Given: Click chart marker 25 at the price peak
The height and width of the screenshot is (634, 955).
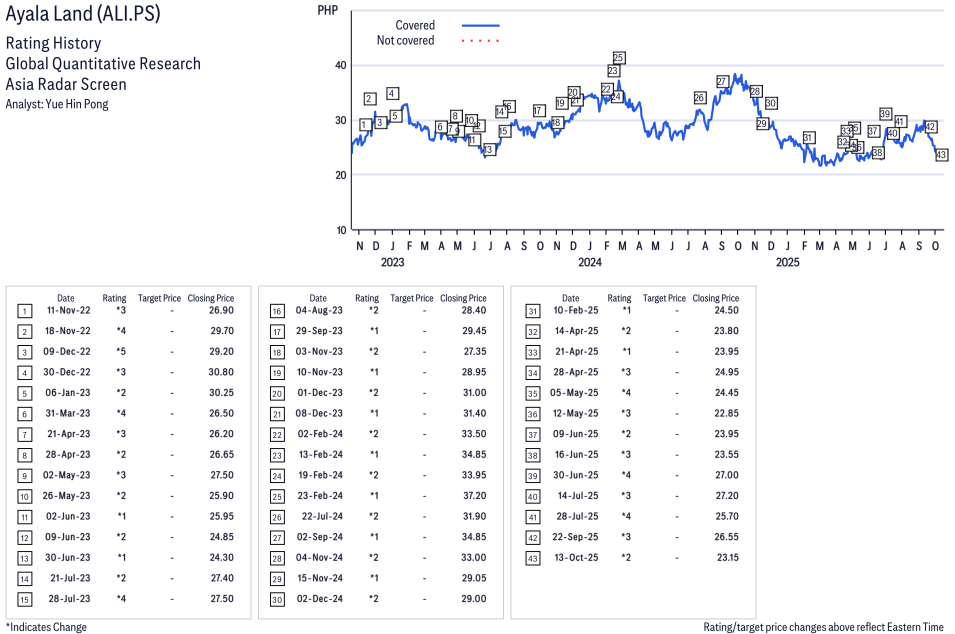Looking at the screenshot, I should click(618, 58).
